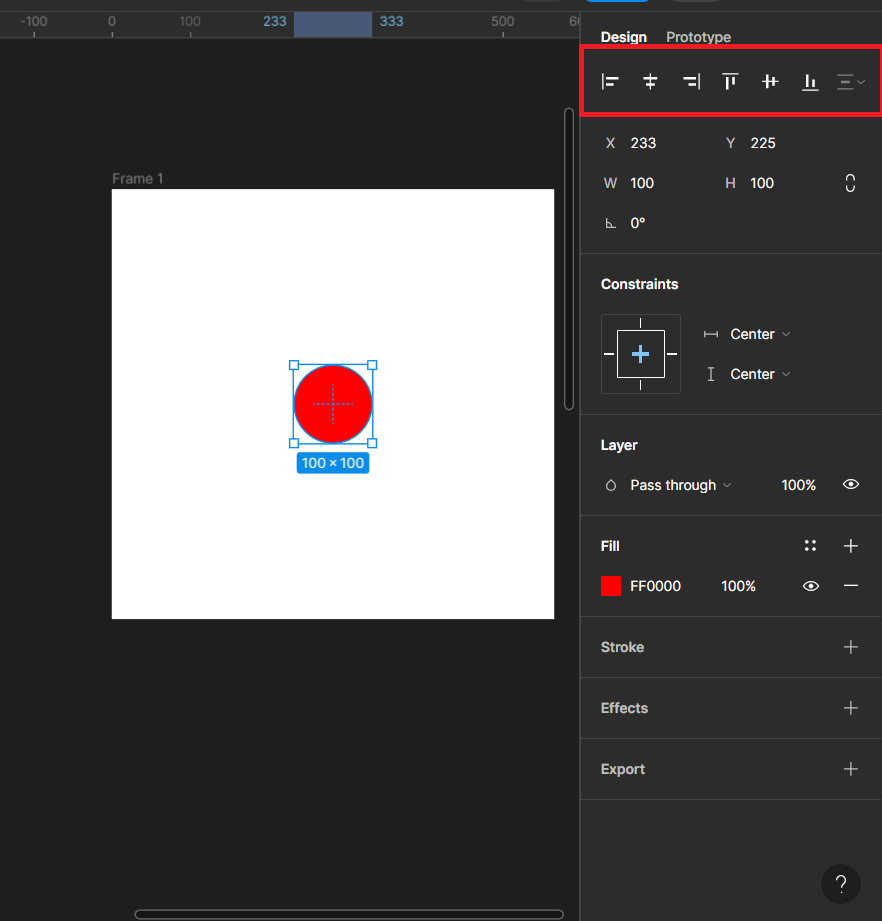Click the Stroke section header
Image resolution: width=882 pixels, height=921 pixels.
[x=622, y=647]
